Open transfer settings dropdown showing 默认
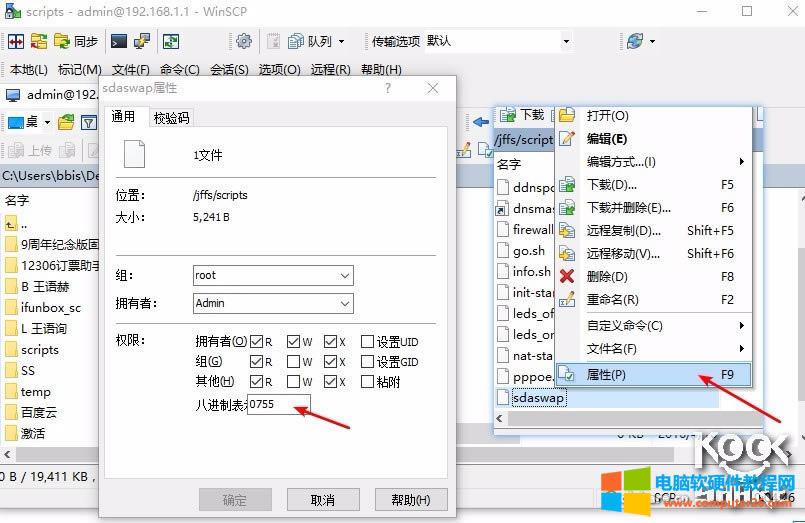Viewport: 805px width, 523px height. pos(565,41)
